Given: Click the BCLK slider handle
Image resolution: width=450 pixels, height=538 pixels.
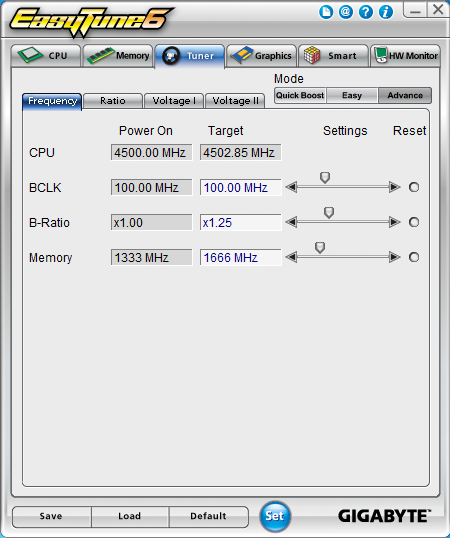Looking at the screenshot, I should 325,178.
